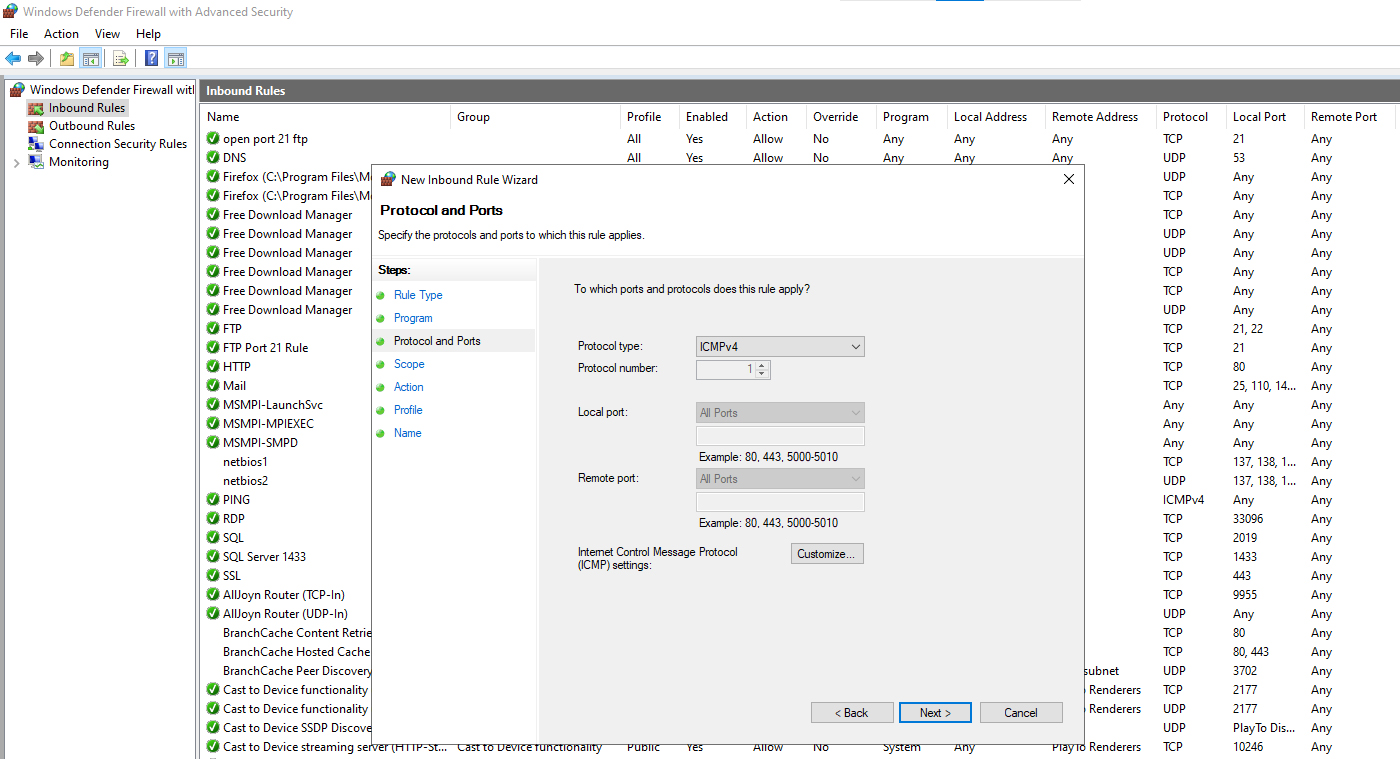This screenshot has width=1400, height=759.
Task: Toggle Show/Hide Action Pane toolbar icon
Action: tap(176, 58)
